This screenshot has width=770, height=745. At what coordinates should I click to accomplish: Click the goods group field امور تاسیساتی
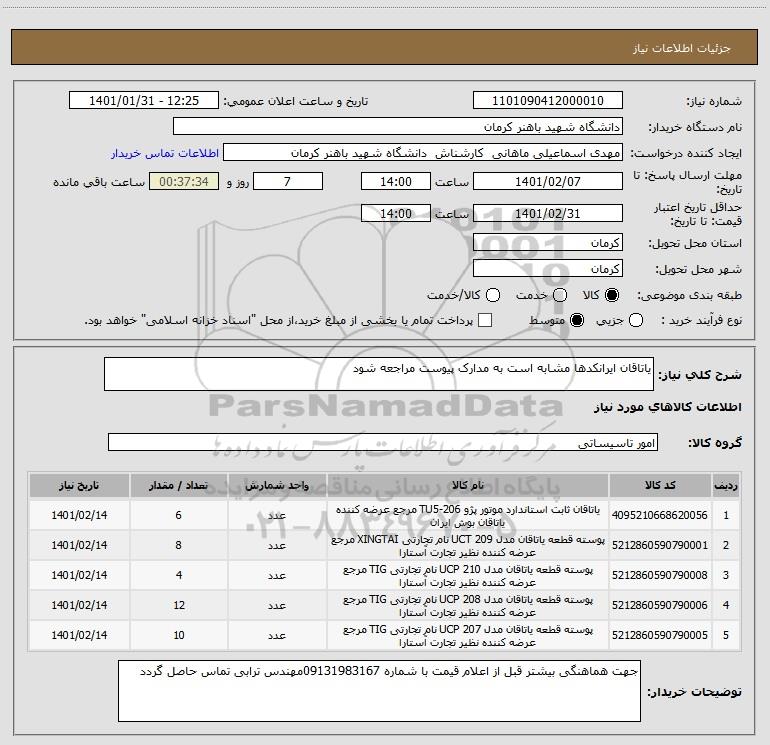click(x=383, y=442)
